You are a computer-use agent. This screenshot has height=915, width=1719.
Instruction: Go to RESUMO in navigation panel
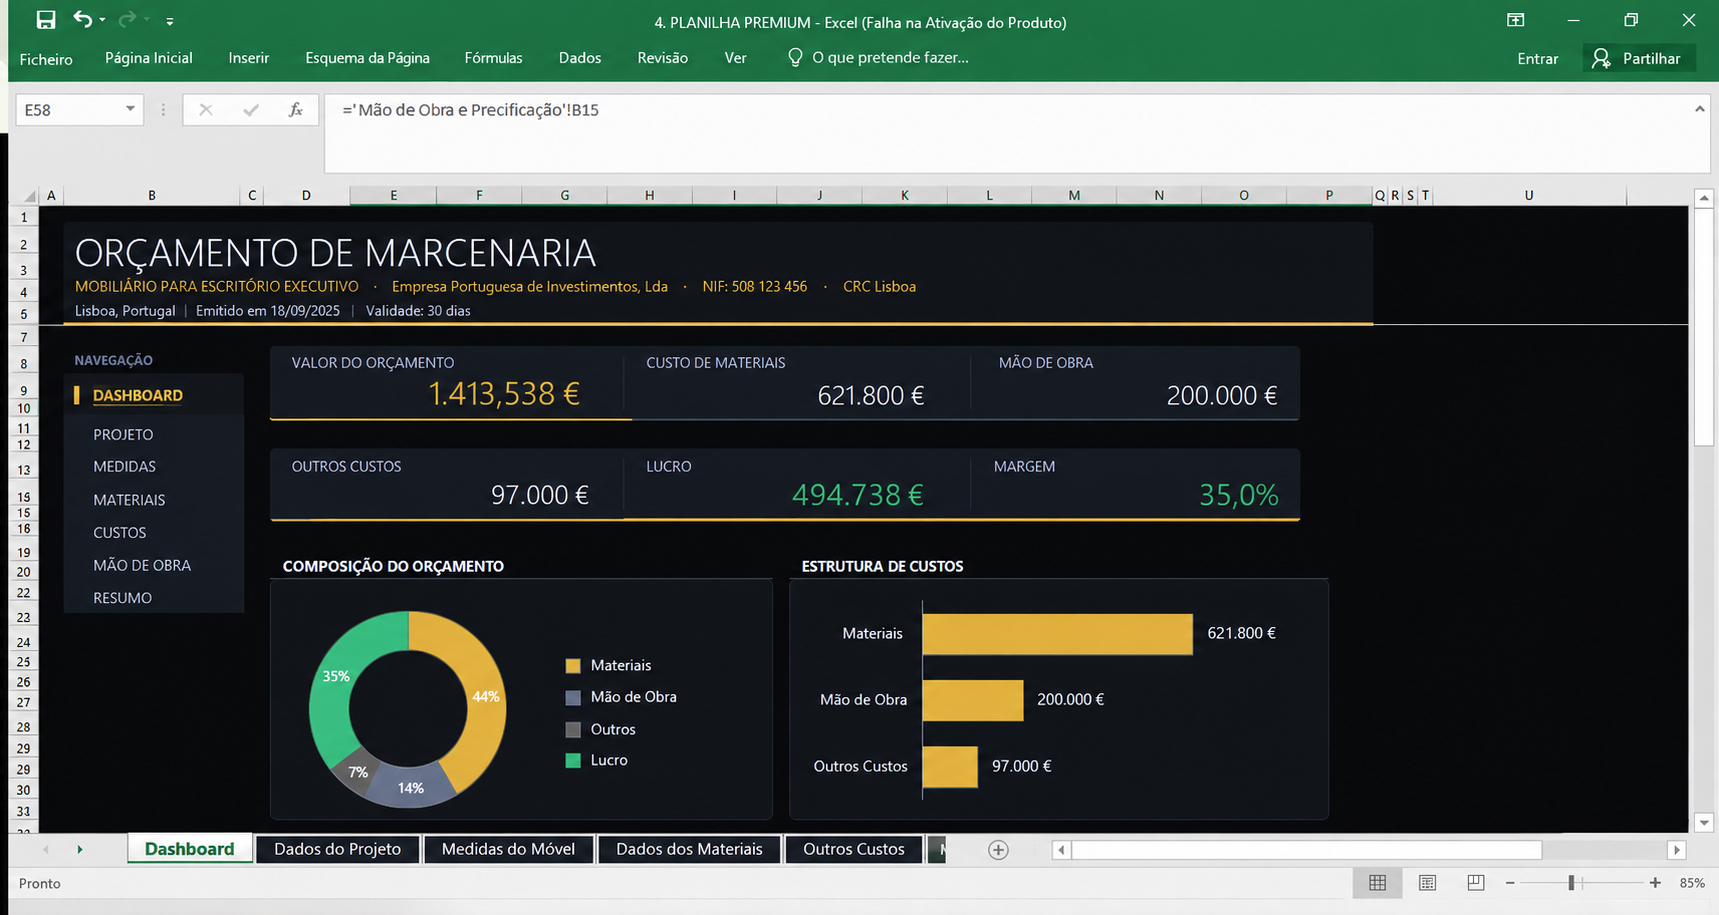122,598
